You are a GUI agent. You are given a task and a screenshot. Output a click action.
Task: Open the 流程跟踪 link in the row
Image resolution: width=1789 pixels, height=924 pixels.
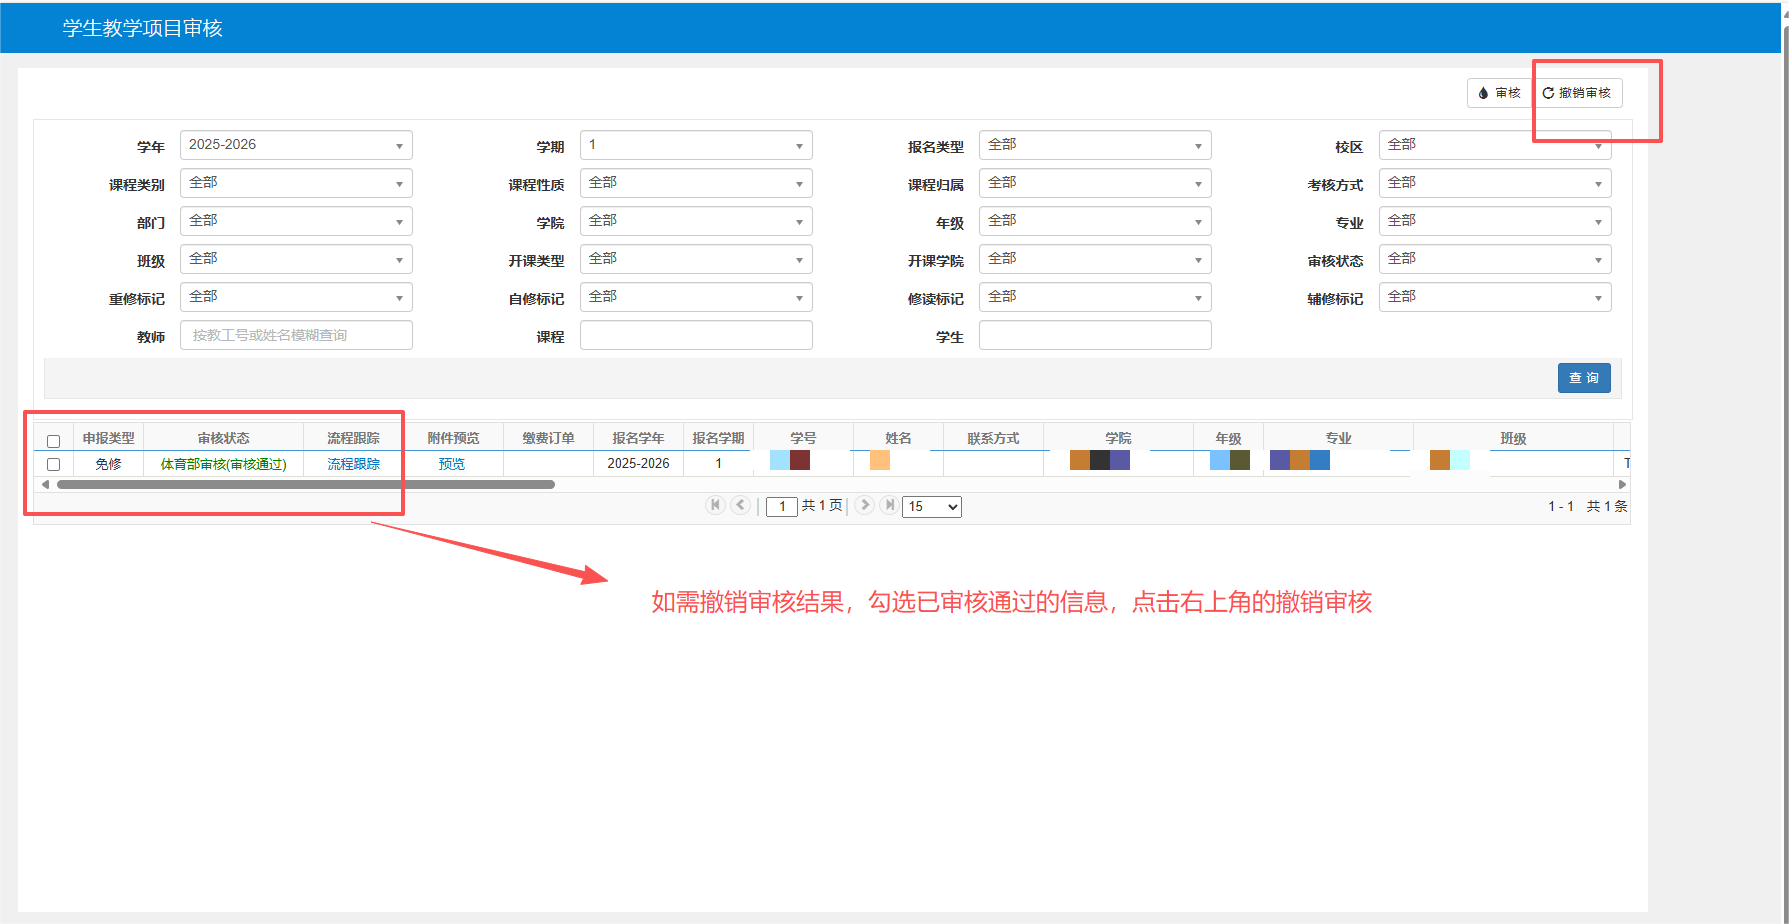(353, 464)
